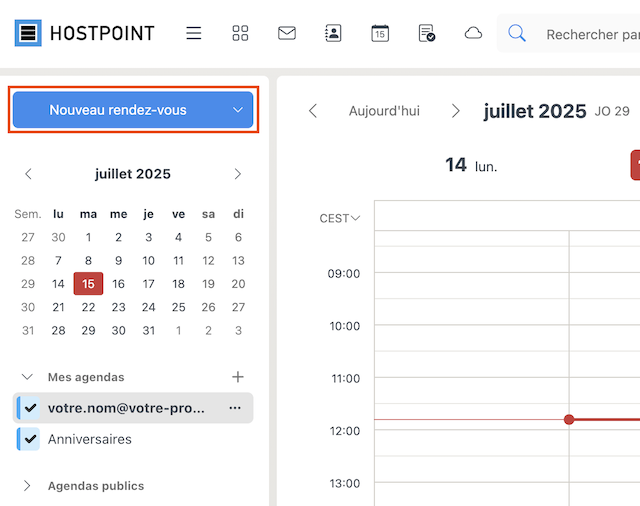This screenshot has width=640, height=506.
Task: Click the 09:00 slot on Monday 14
Action: pos(472,285)
